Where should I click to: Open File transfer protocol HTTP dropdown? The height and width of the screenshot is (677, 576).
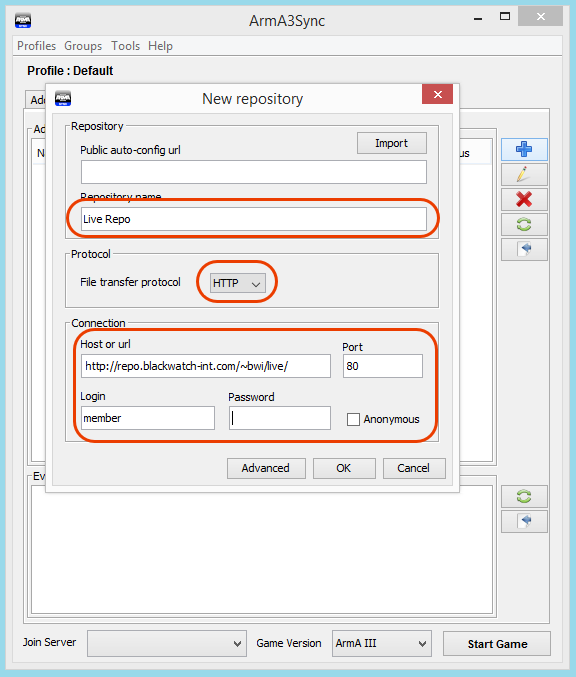click(x=237, y=283)
